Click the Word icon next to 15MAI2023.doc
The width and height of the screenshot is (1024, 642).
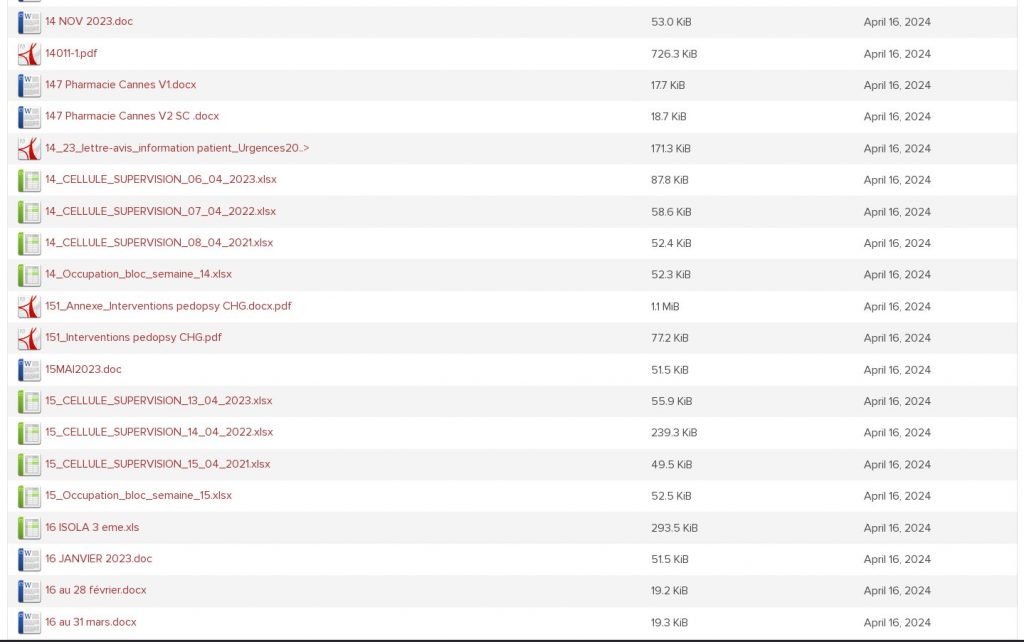pos(29,370)
